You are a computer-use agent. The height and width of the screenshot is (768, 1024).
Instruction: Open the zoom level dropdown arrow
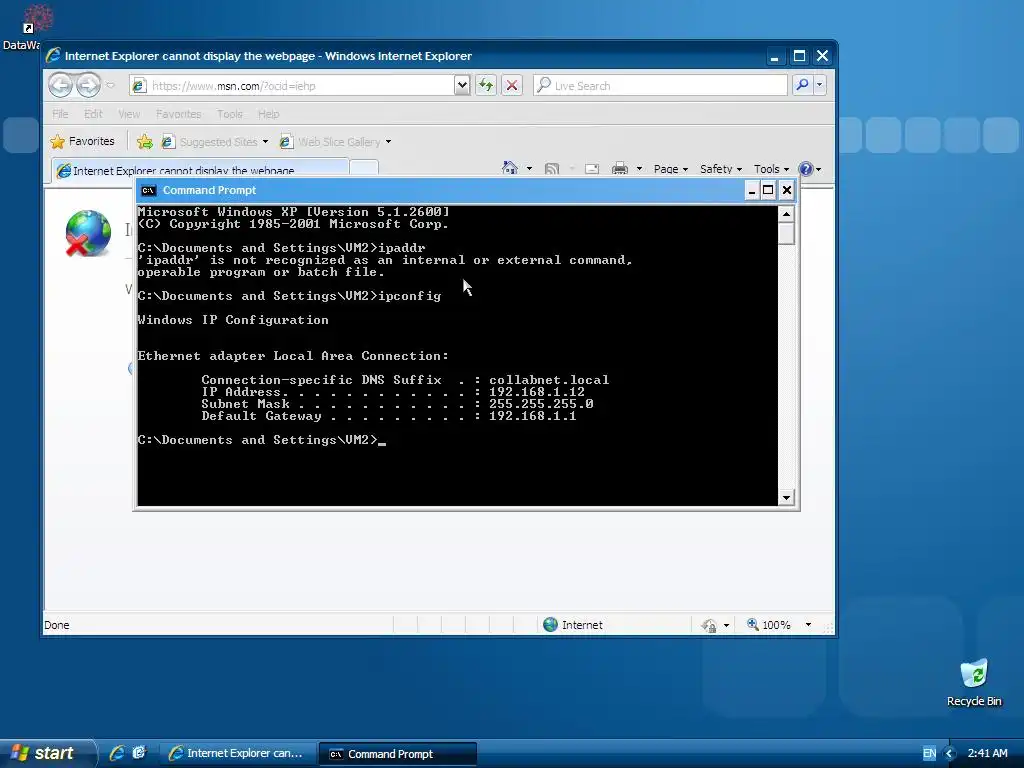808,625
